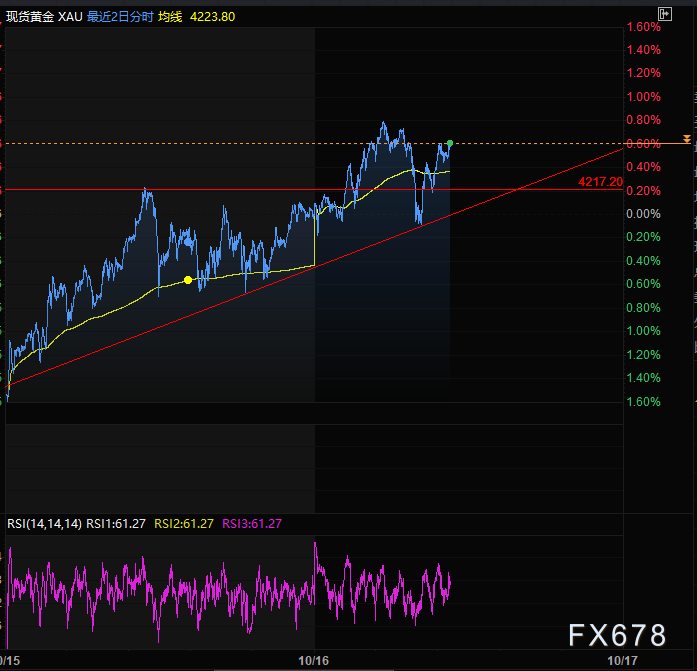Viewport: 697px width, 671px height.
Task: Open the 最近2日分时 period selector
Action: (x=119, y=16)
